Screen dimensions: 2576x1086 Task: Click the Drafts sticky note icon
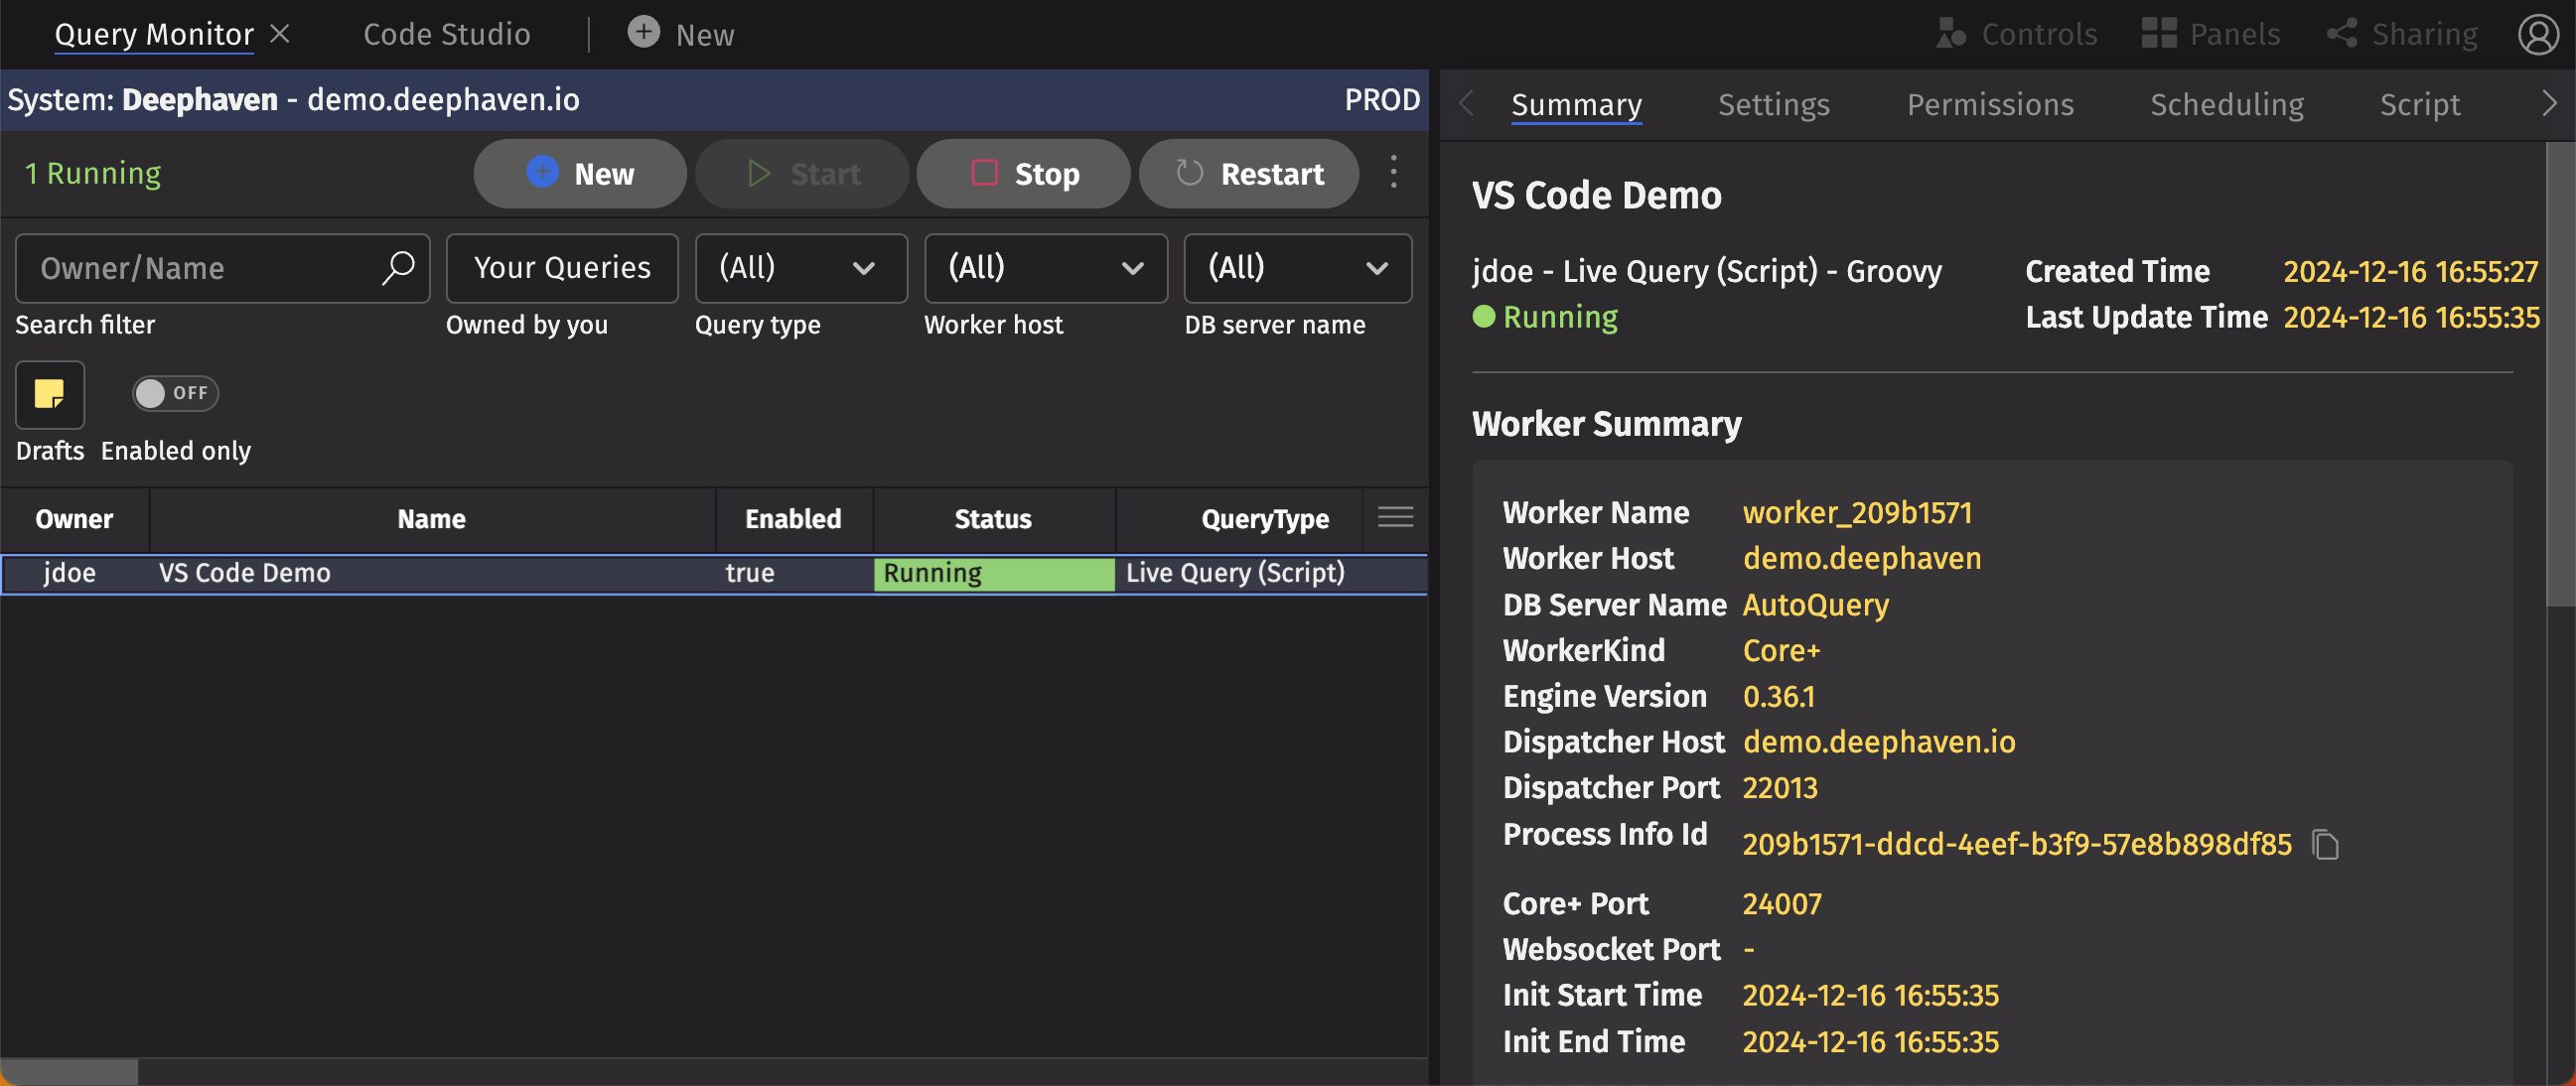[49, 394]
